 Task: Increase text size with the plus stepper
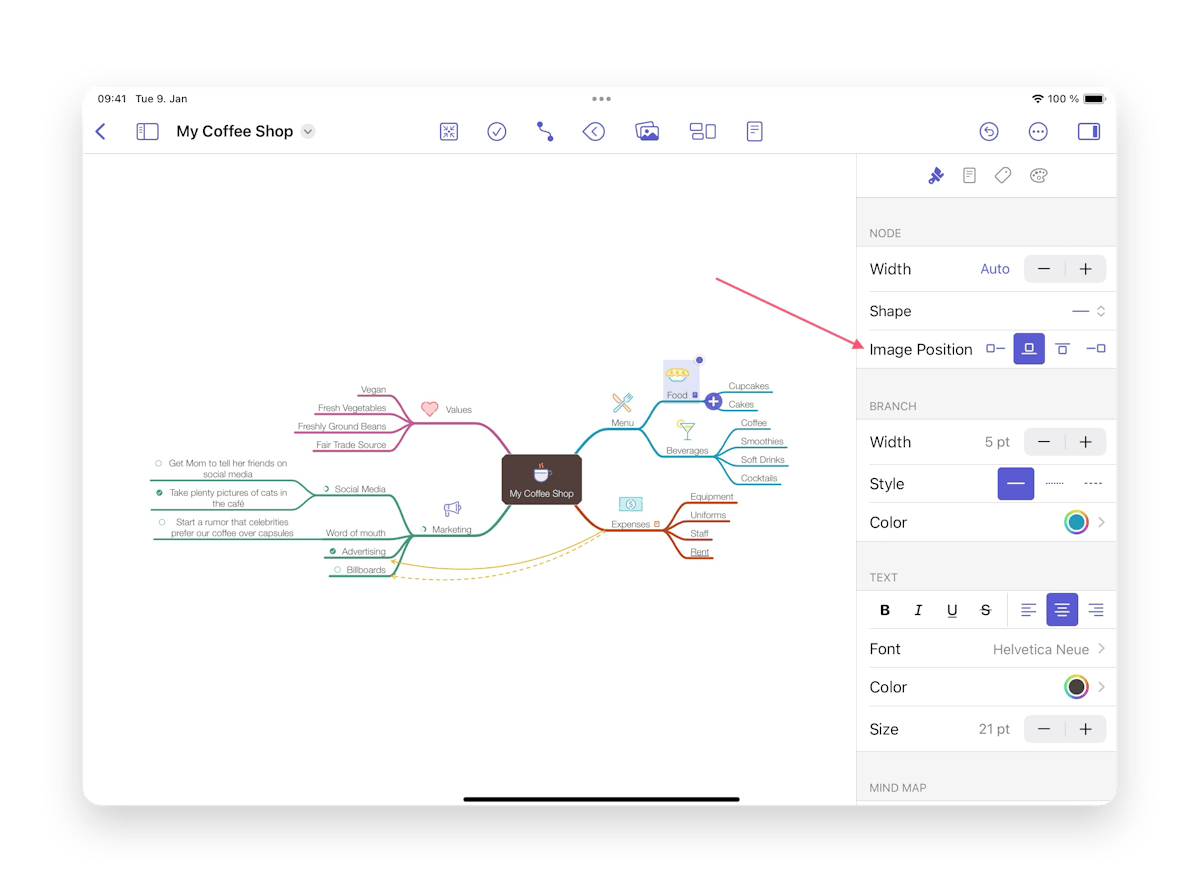pos(1086,729)
